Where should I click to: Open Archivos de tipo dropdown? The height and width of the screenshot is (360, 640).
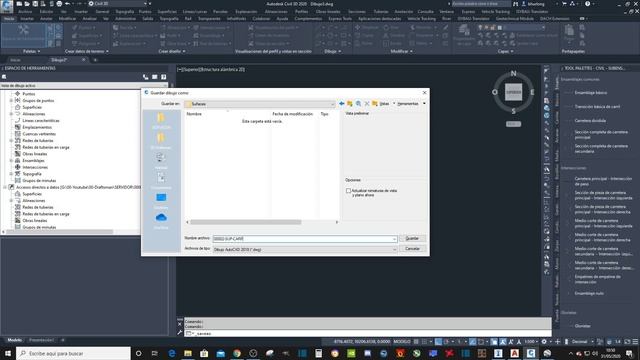(305, 249)
